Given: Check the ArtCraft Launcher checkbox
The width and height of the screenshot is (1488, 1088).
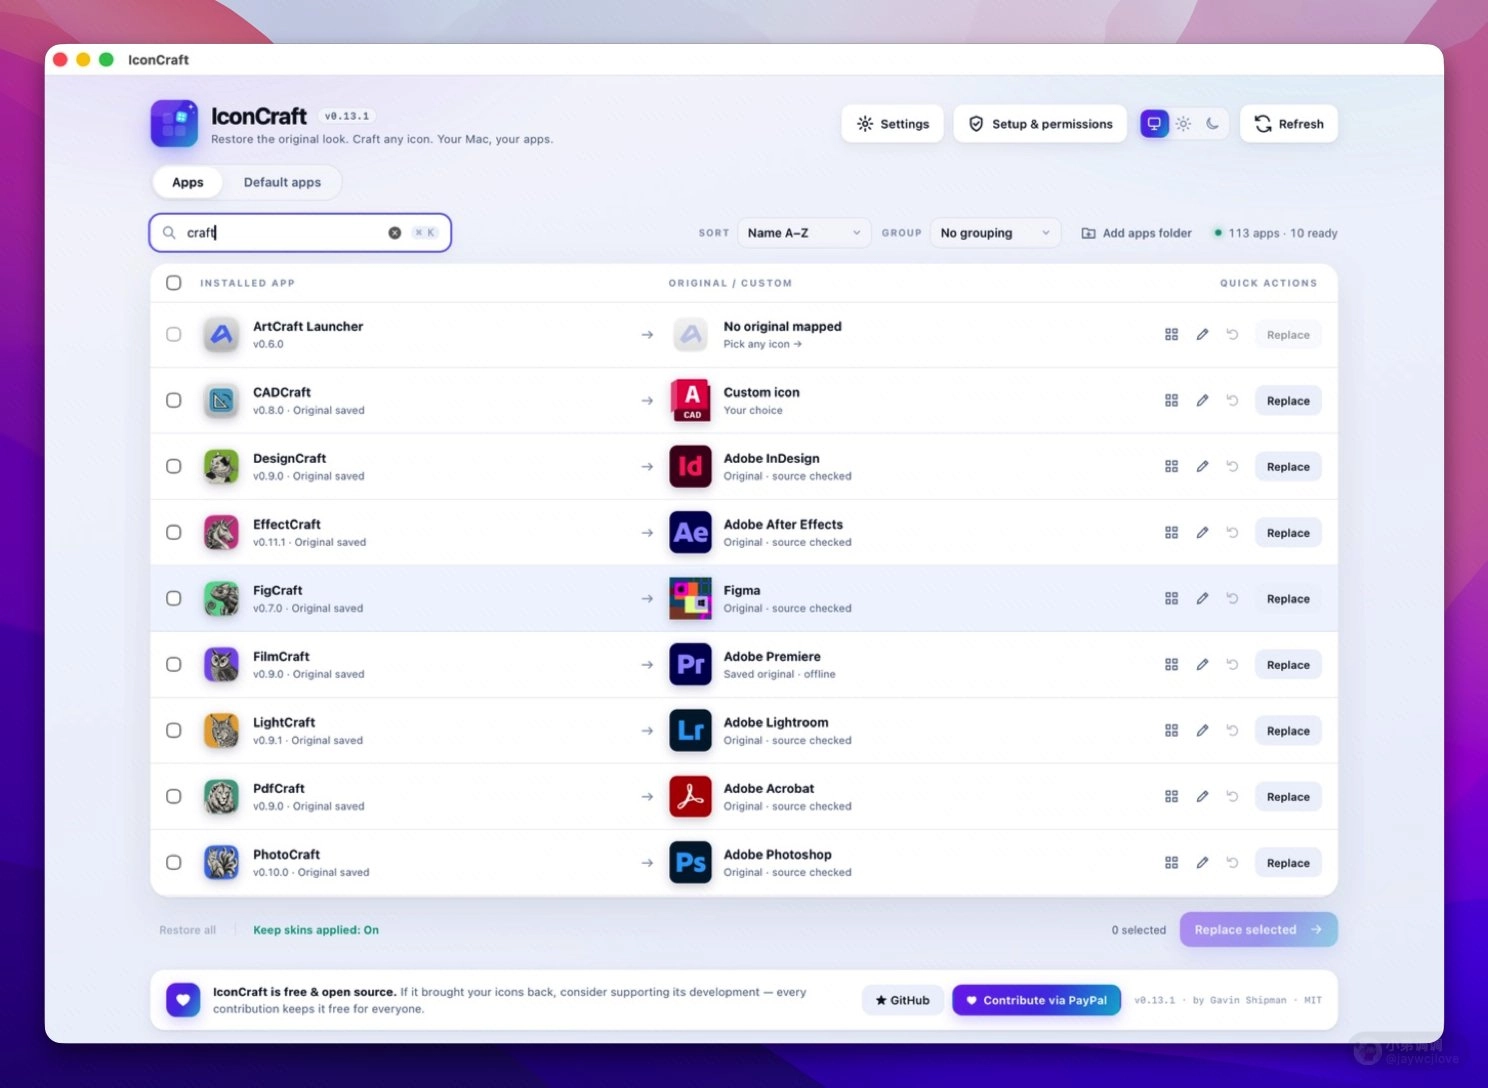Looking at the screenshot, I should click(x=174, y=335).
